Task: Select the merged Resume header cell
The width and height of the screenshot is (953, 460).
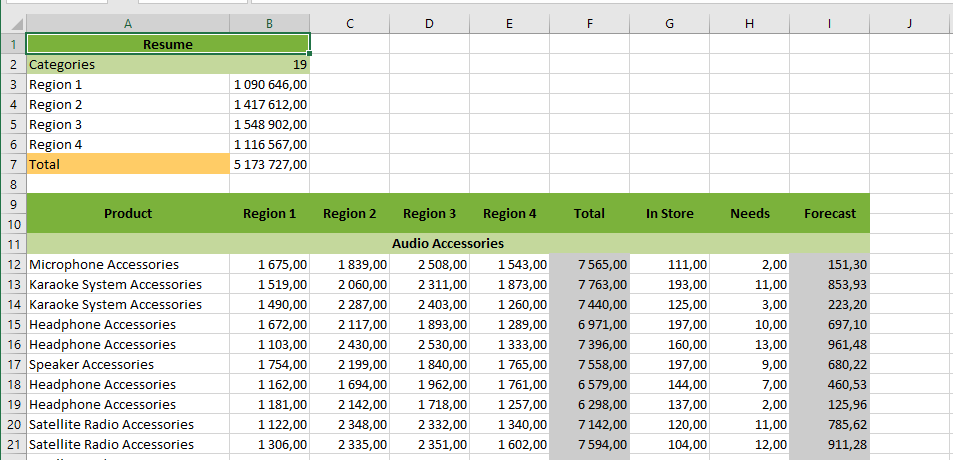Action: point(168,44)
